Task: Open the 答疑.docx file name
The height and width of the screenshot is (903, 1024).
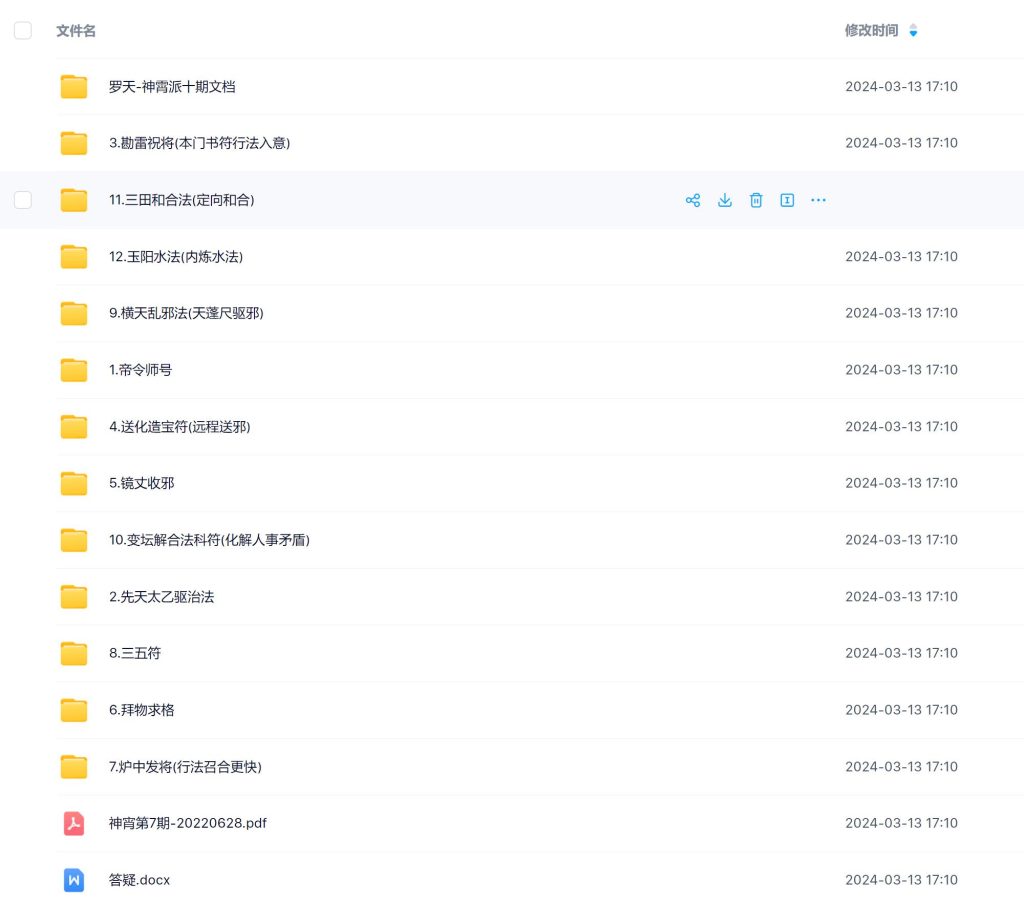Action: coord(139,880)
